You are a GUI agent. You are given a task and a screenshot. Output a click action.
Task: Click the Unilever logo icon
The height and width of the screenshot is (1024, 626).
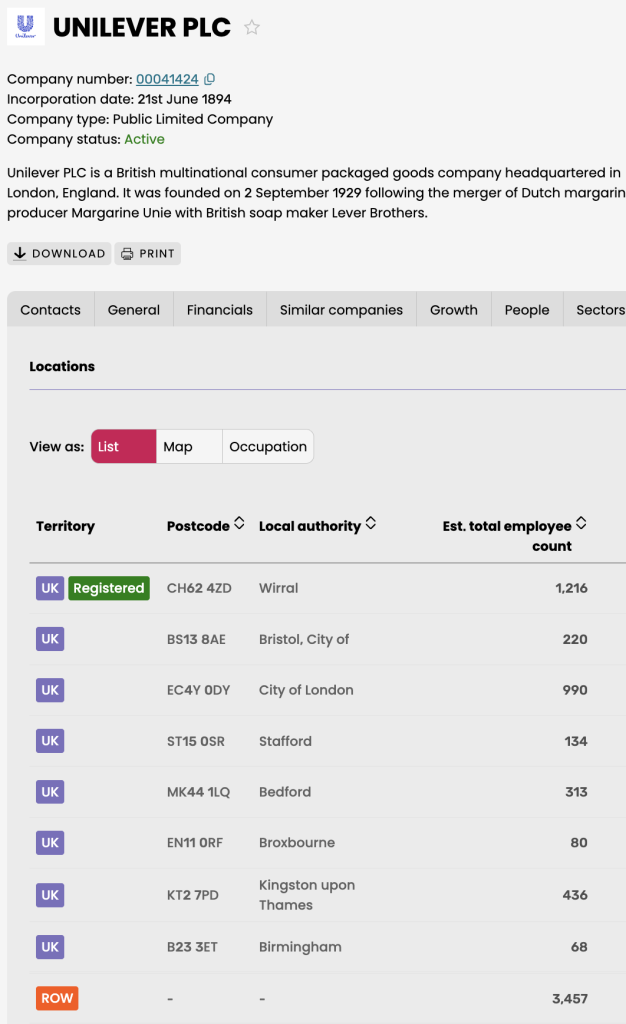pyautogui.click(x=26, y=26)
